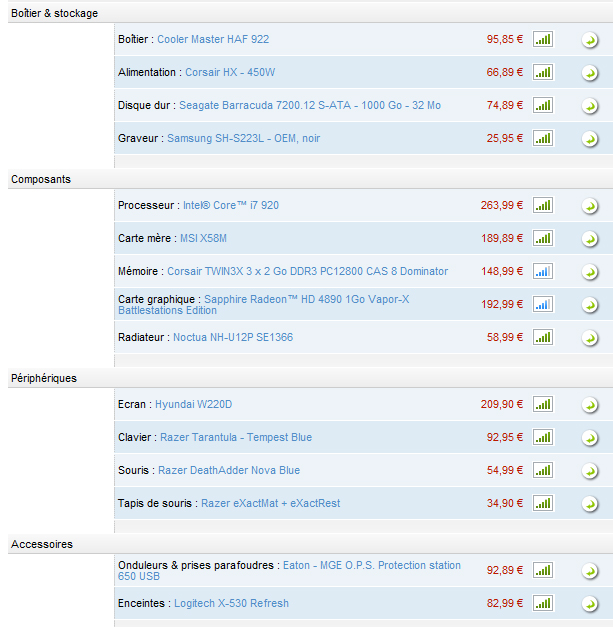Click the arrow icon next to Samsung SH-S223L

coord(590,139)
